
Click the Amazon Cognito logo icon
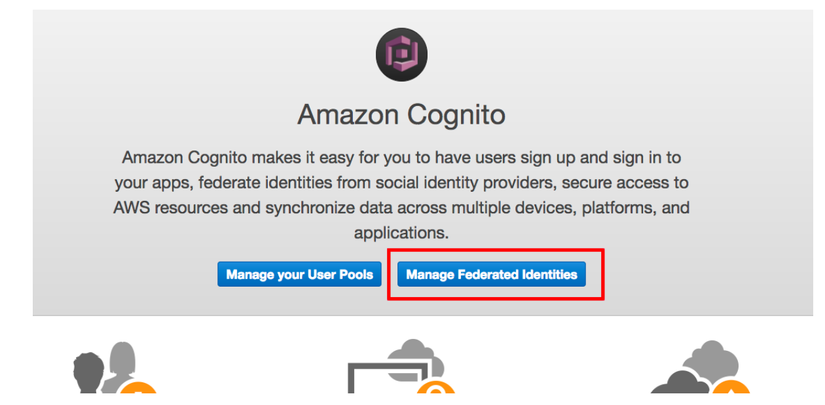402,54
